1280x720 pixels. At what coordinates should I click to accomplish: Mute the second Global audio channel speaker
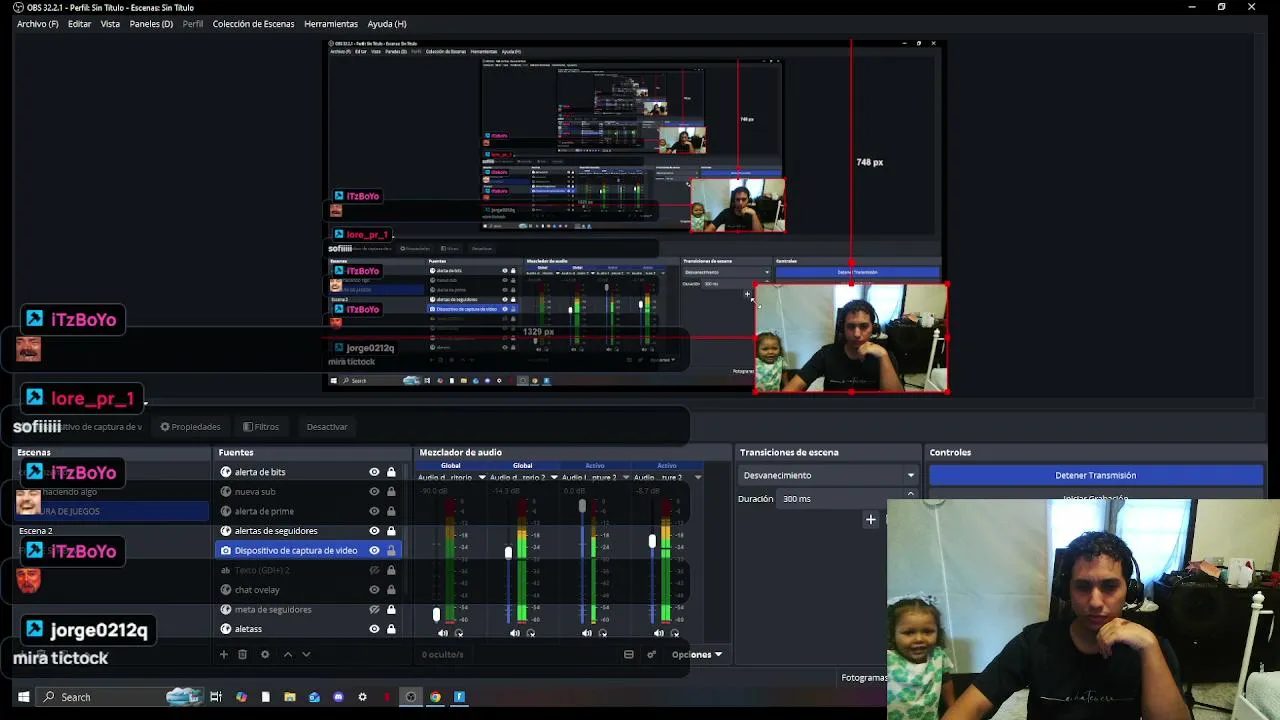(x=515, y=633)
